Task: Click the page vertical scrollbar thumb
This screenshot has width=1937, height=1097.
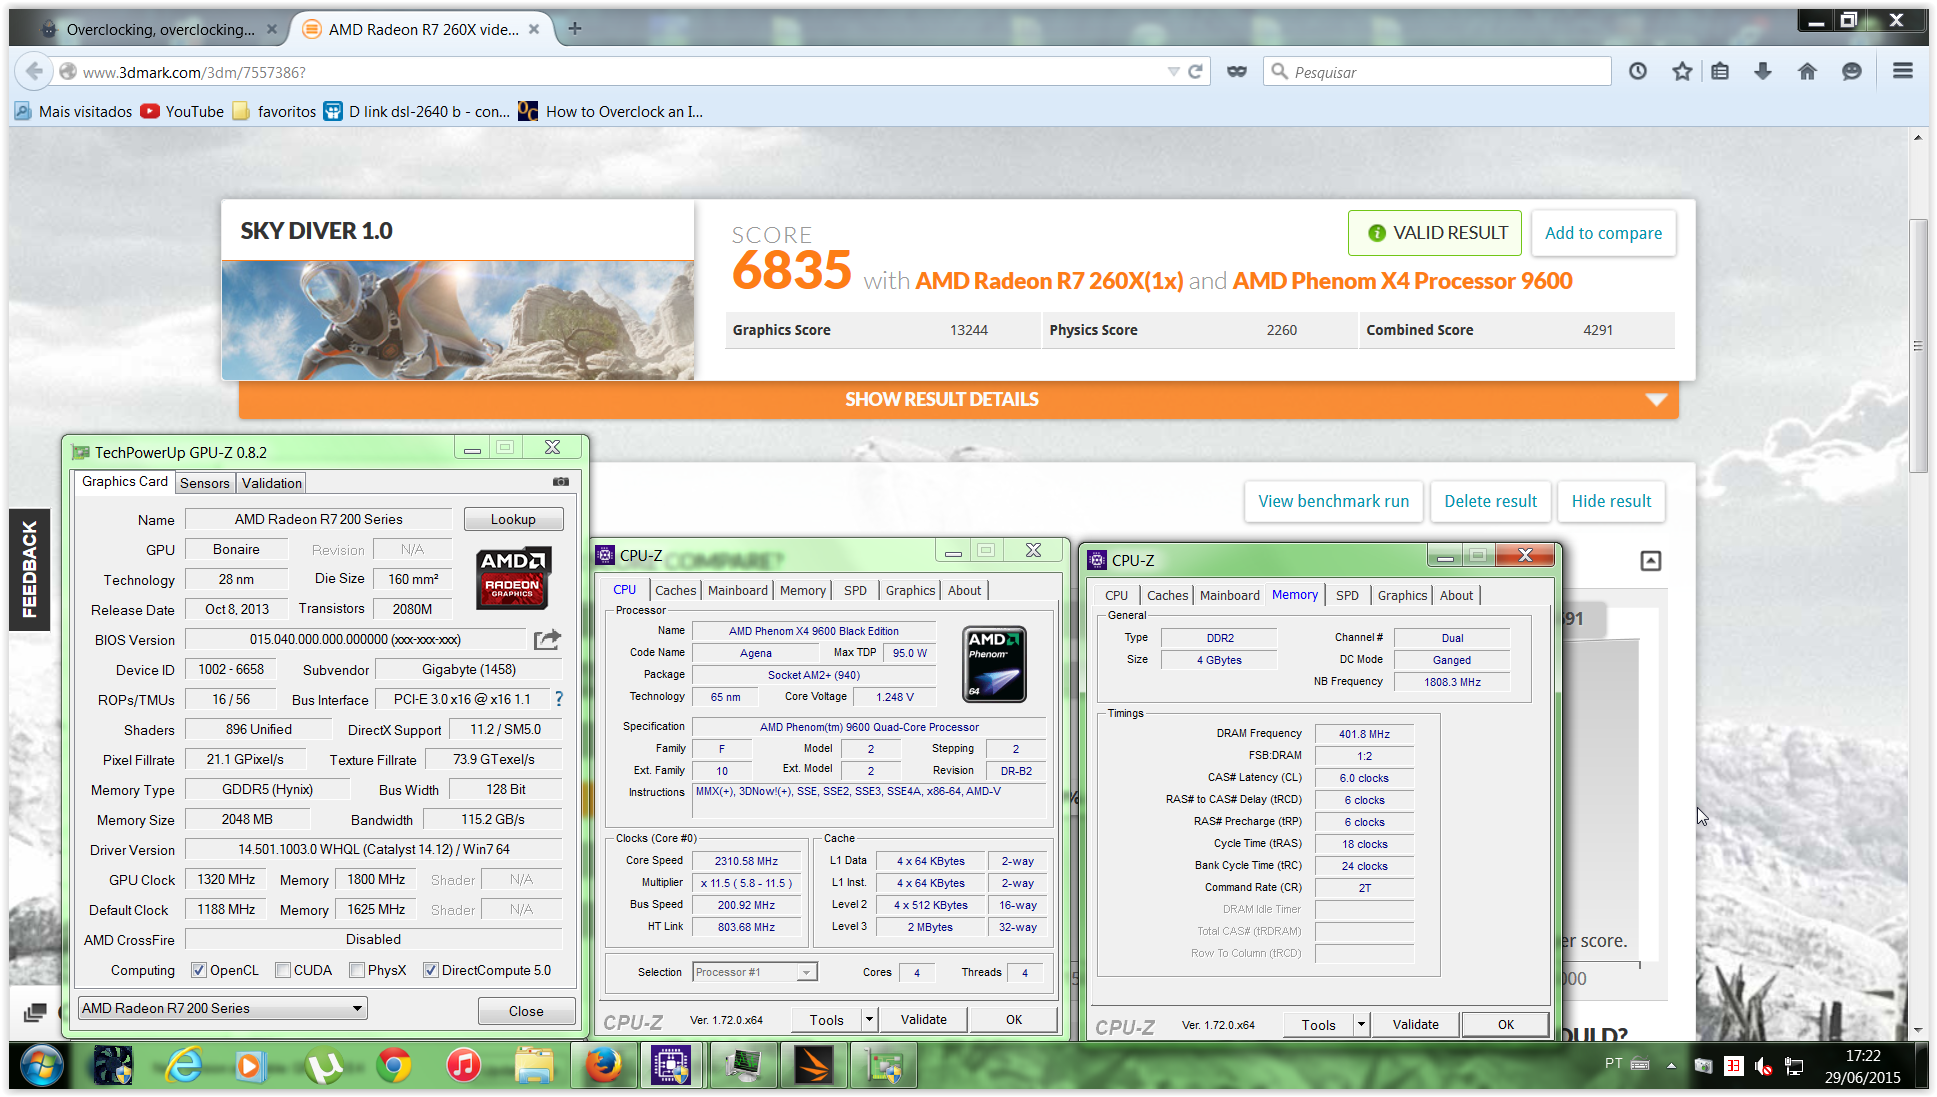Action: click(x=1917, y=345)
